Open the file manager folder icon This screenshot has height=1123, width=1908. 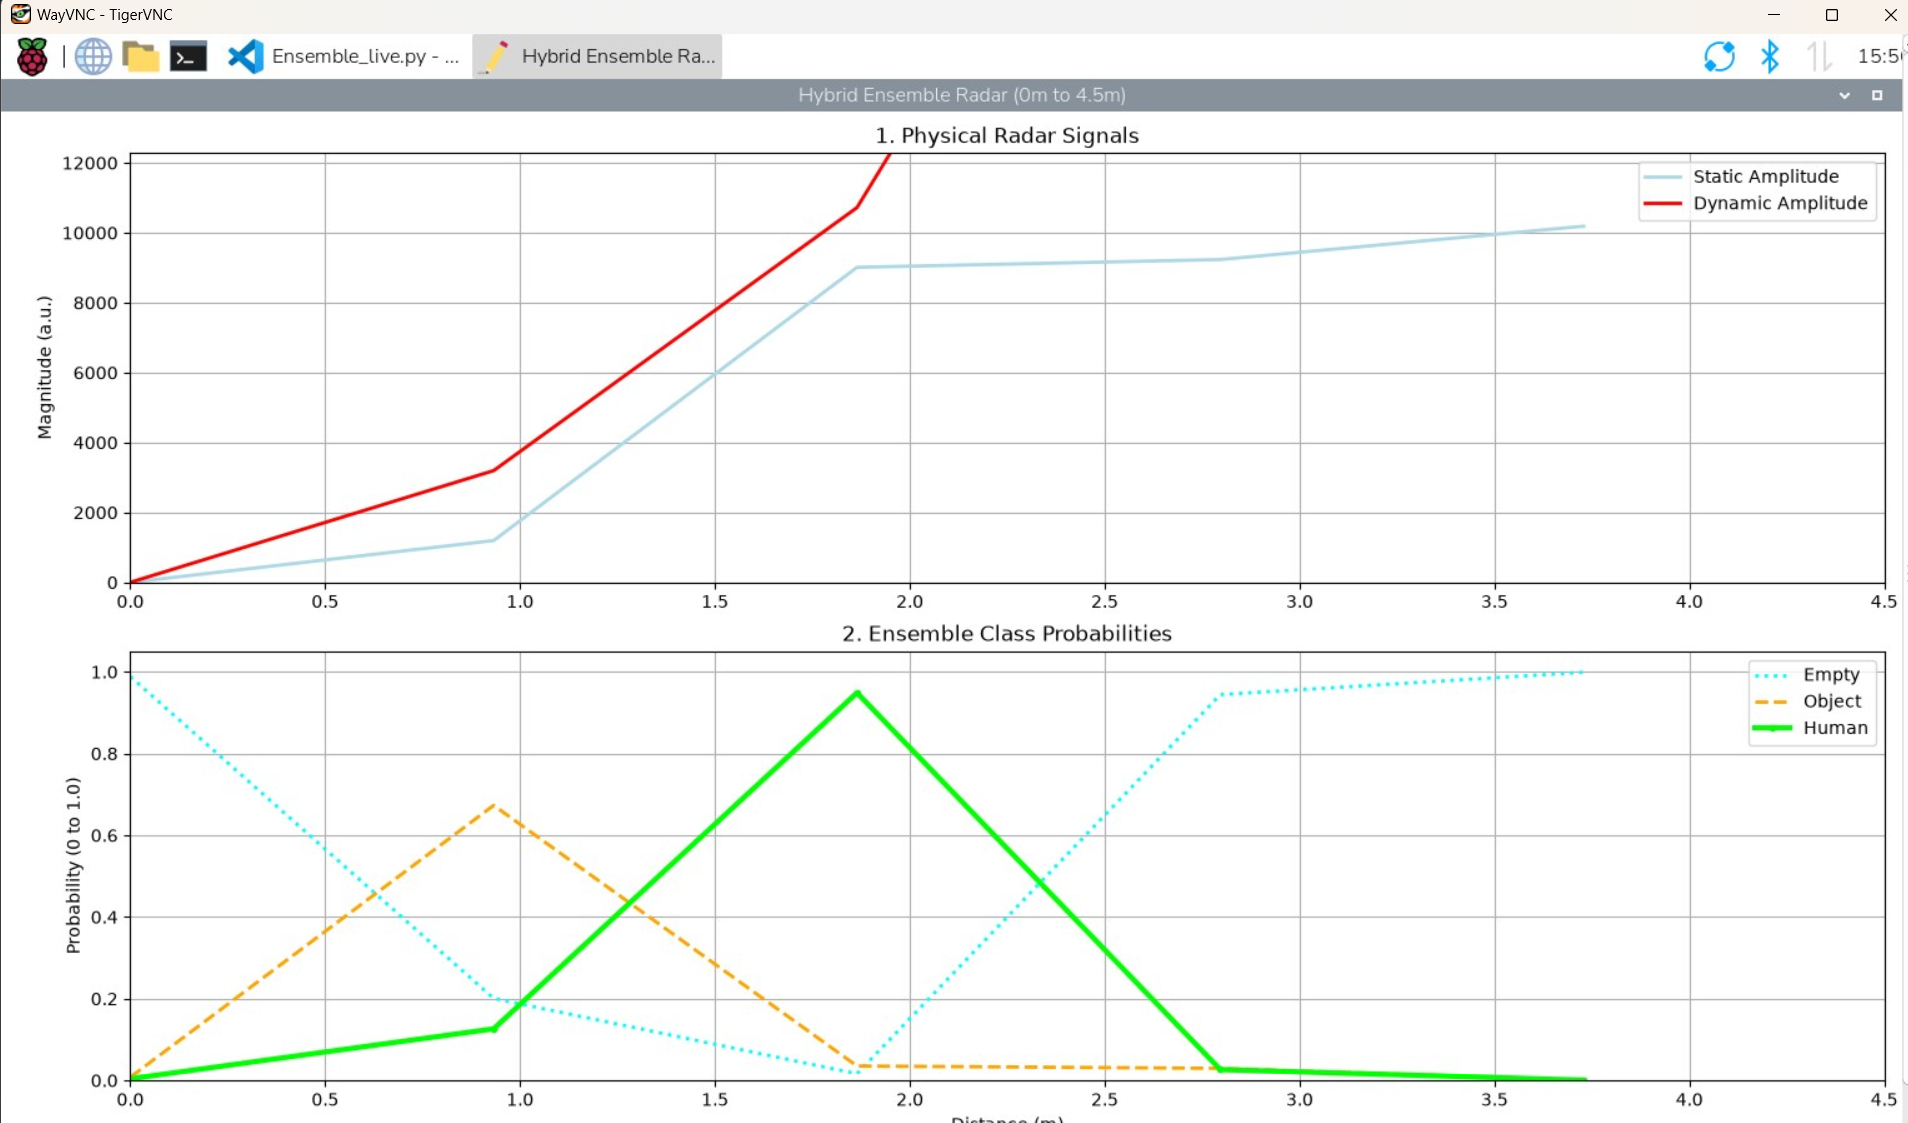(141, 56)
